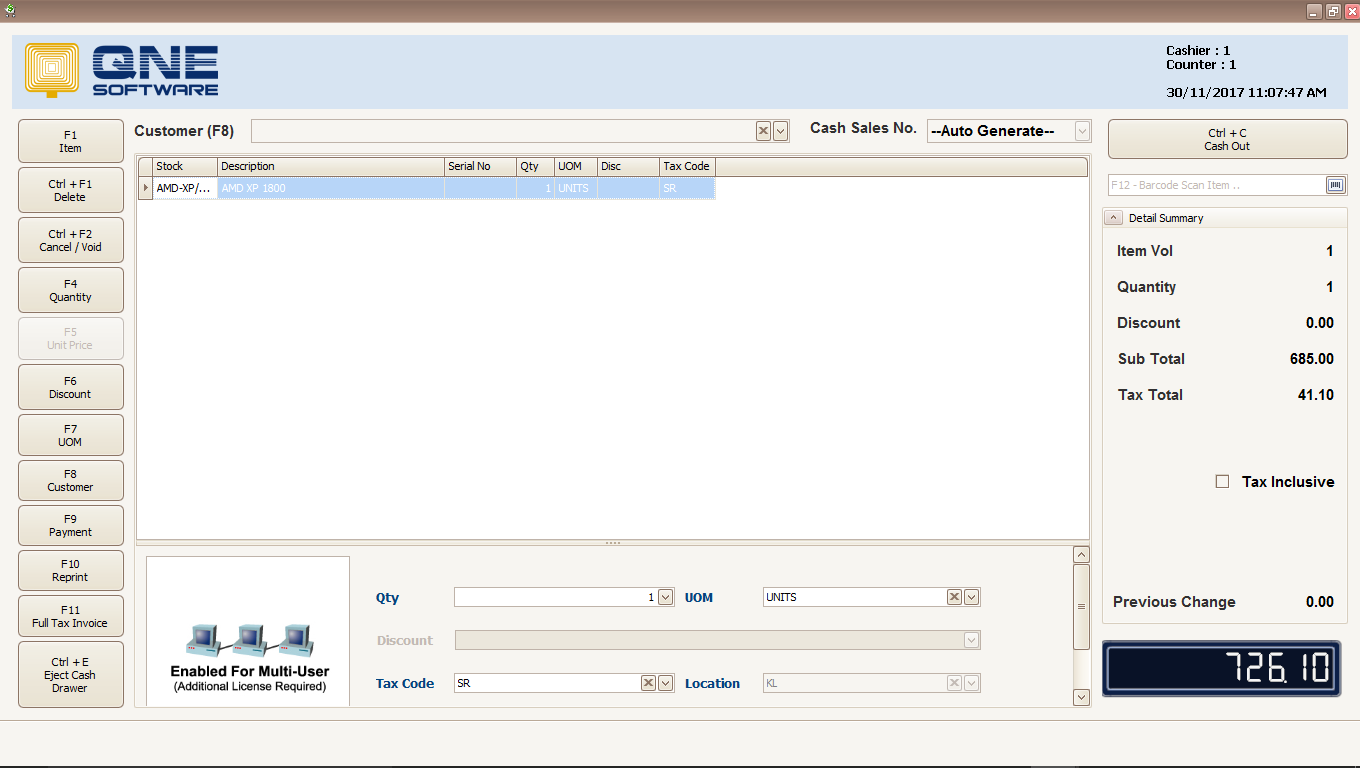The image size is (1360, 768).
Task: Click the Sub Total 685.00 value
Action: (x=1312, y=359)
